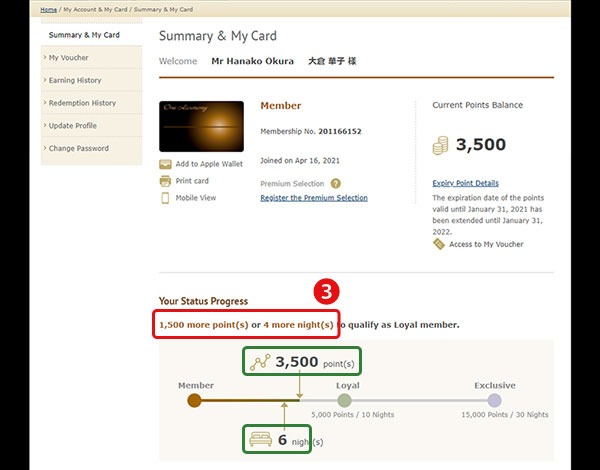
Task: Click the Mobile View phone icon
Action: [x=165, y=198]
